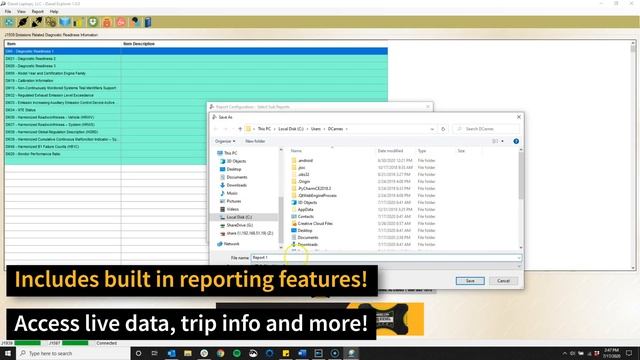640x360 pixels.
Task: Click the taskbar search box
Action: click(x=73, y=353)
